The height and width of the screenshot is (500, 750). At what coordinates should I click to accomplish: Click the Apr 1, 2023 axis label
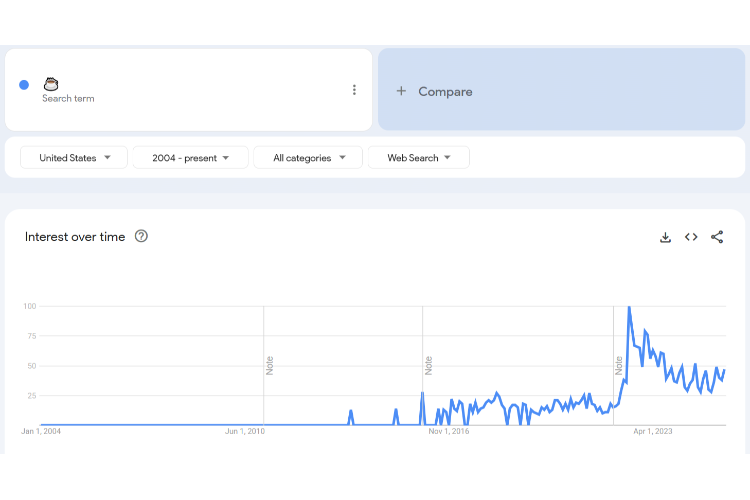coord(652,432)
